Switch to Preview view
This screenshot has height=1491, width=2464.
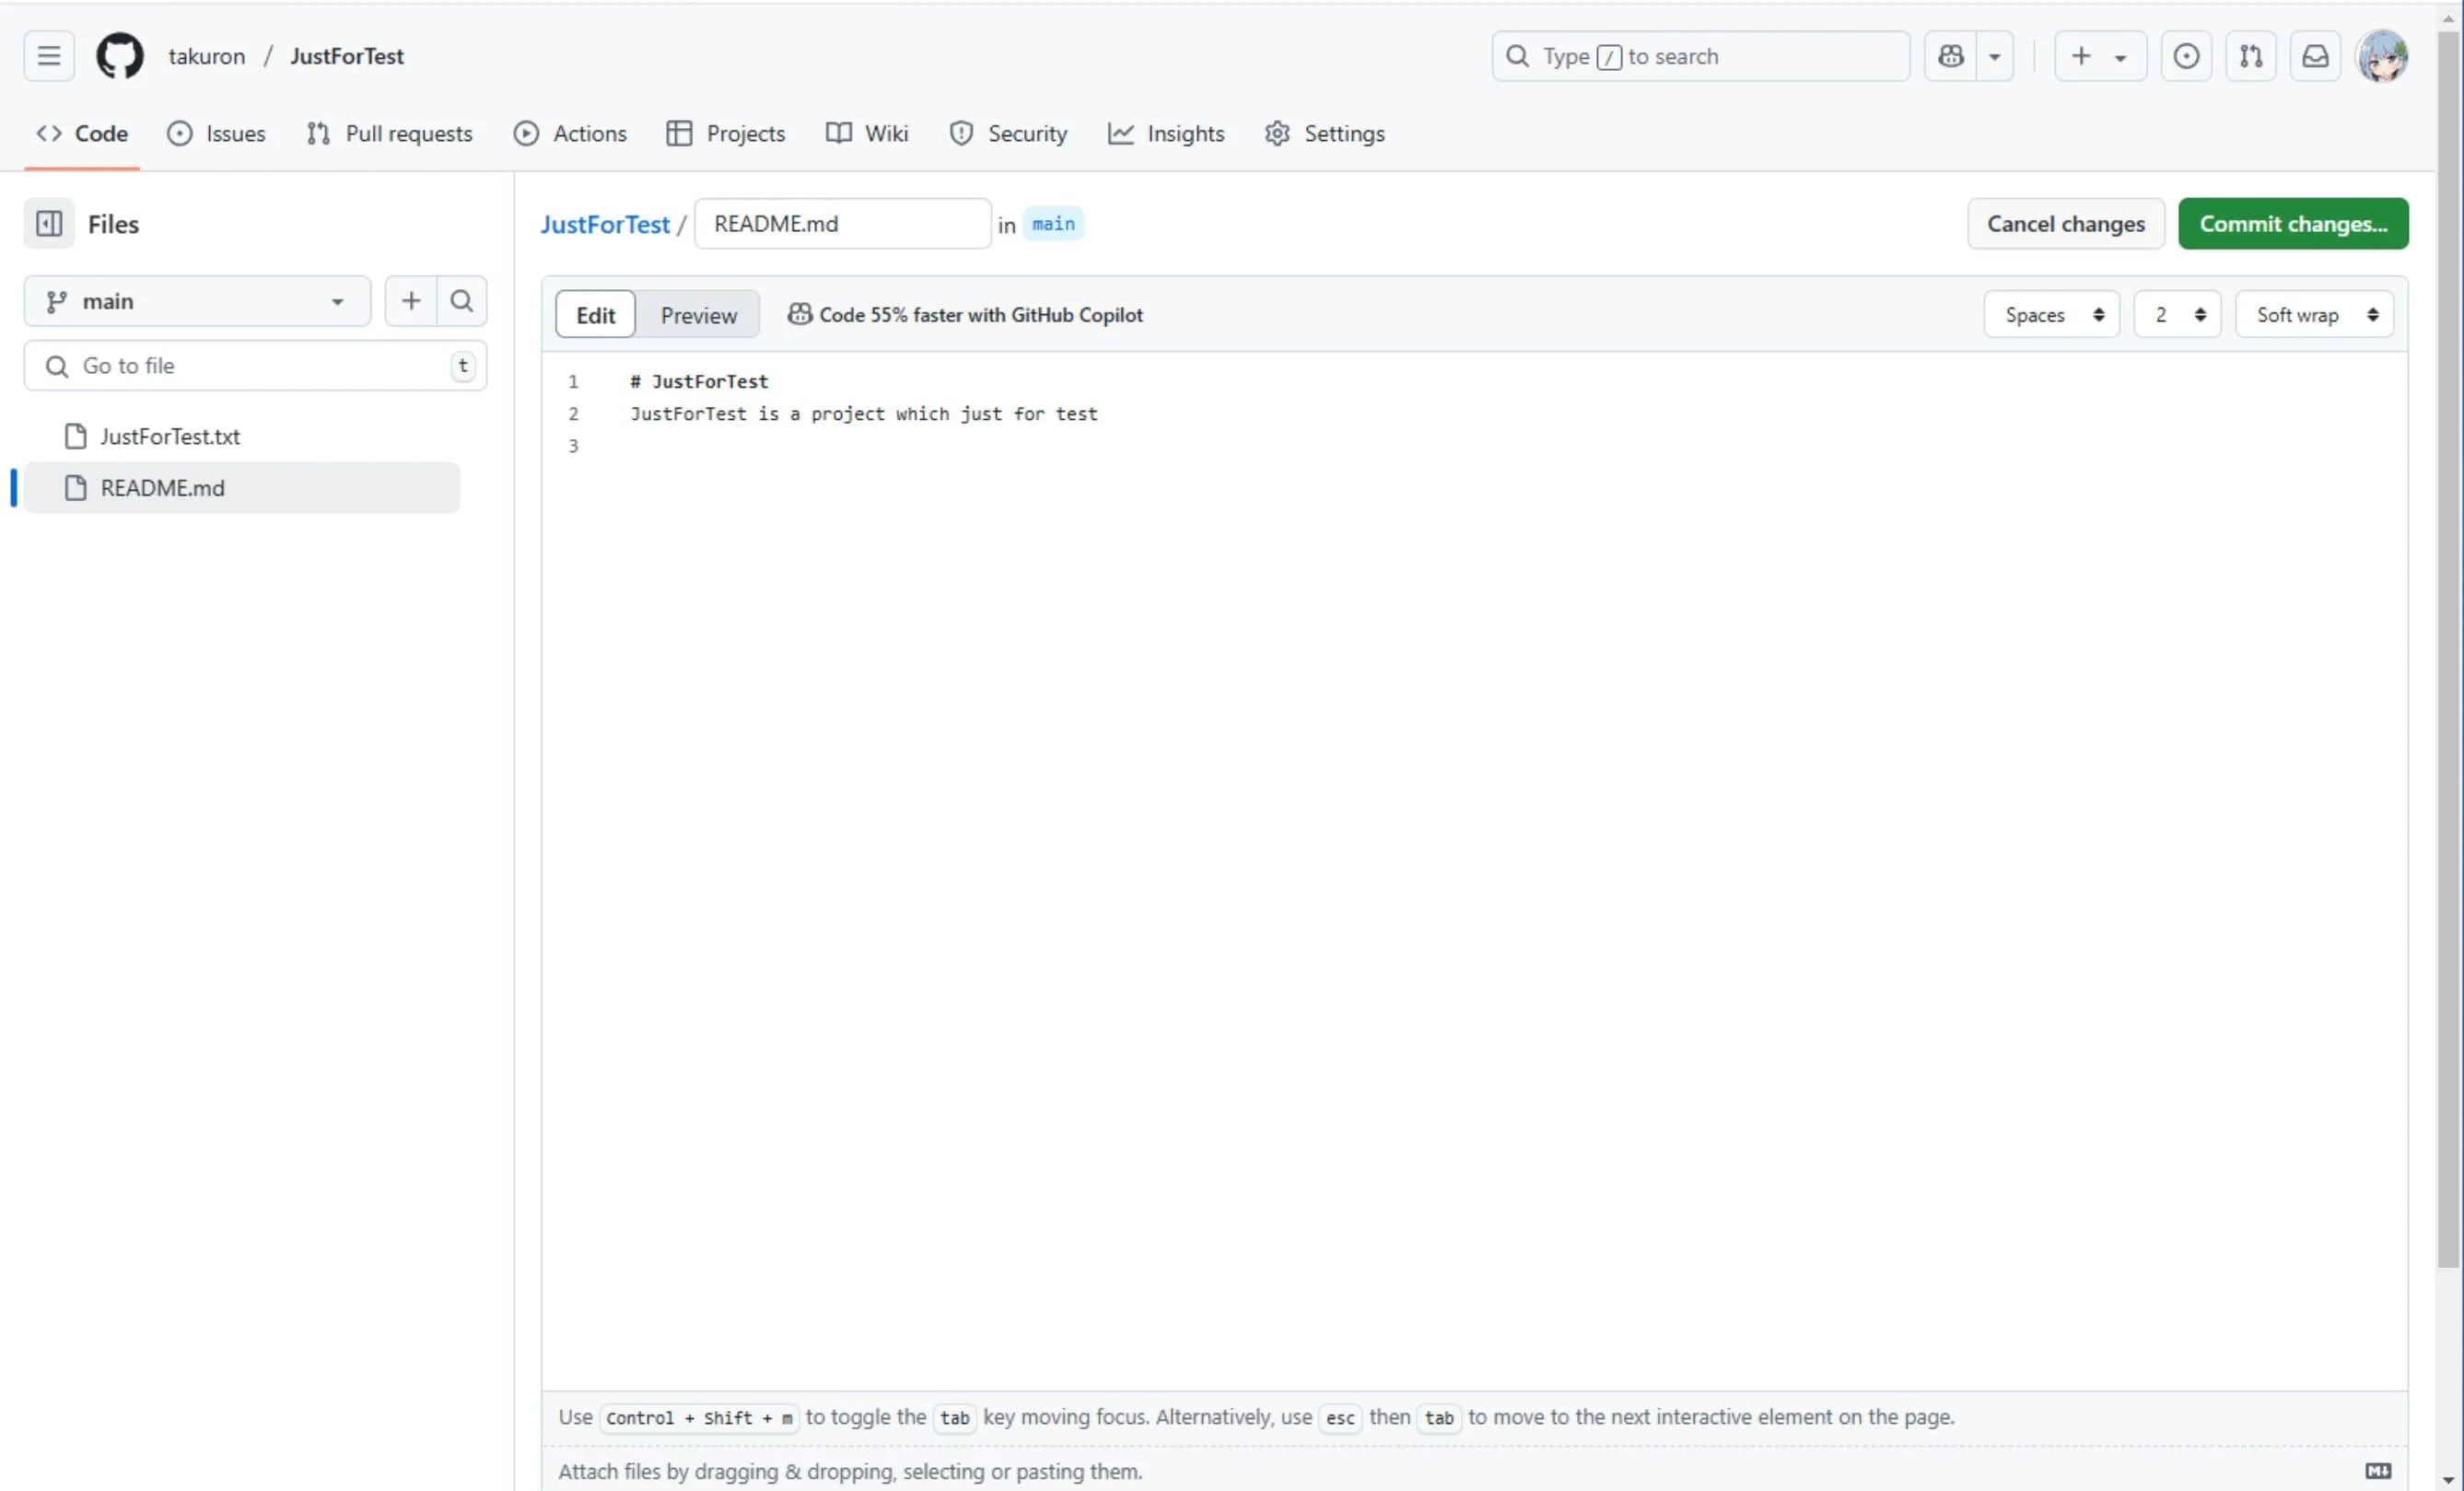point(698,315)
